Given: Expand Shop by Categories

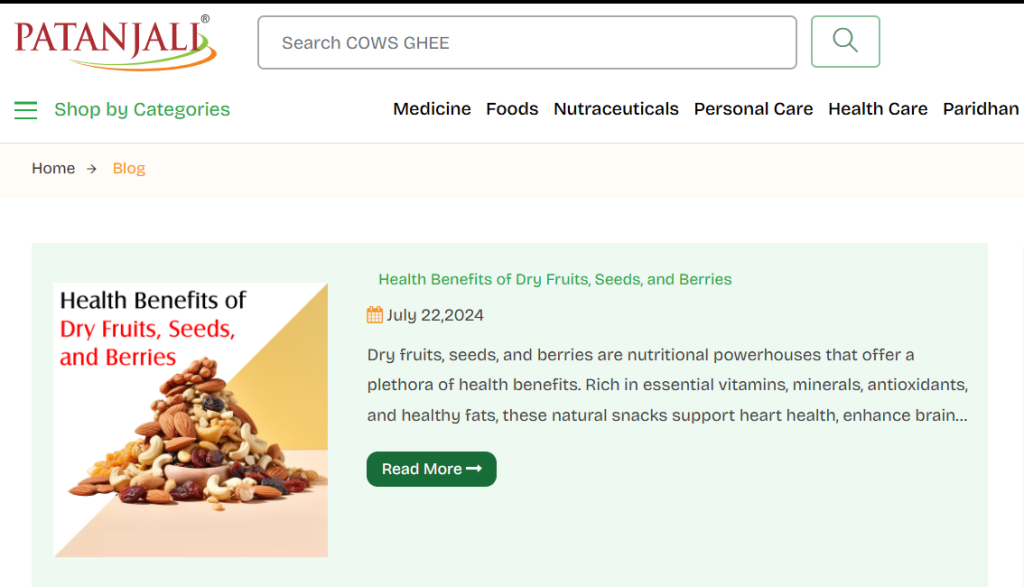Looking at the screenshot, I should 142,110.
